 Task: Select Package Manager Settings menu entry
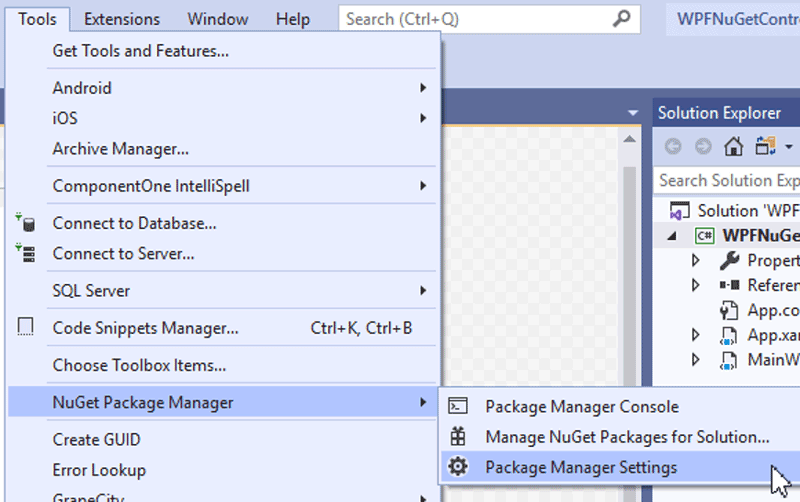click(x=581, y=467)
